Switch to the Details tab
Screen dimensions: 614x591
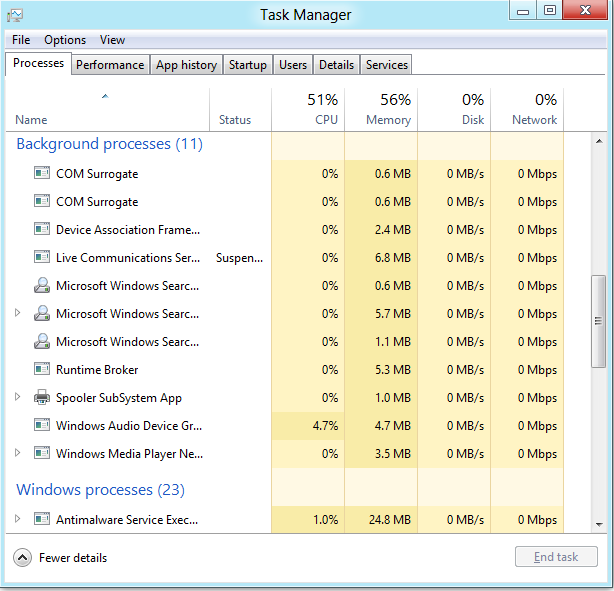336,65
